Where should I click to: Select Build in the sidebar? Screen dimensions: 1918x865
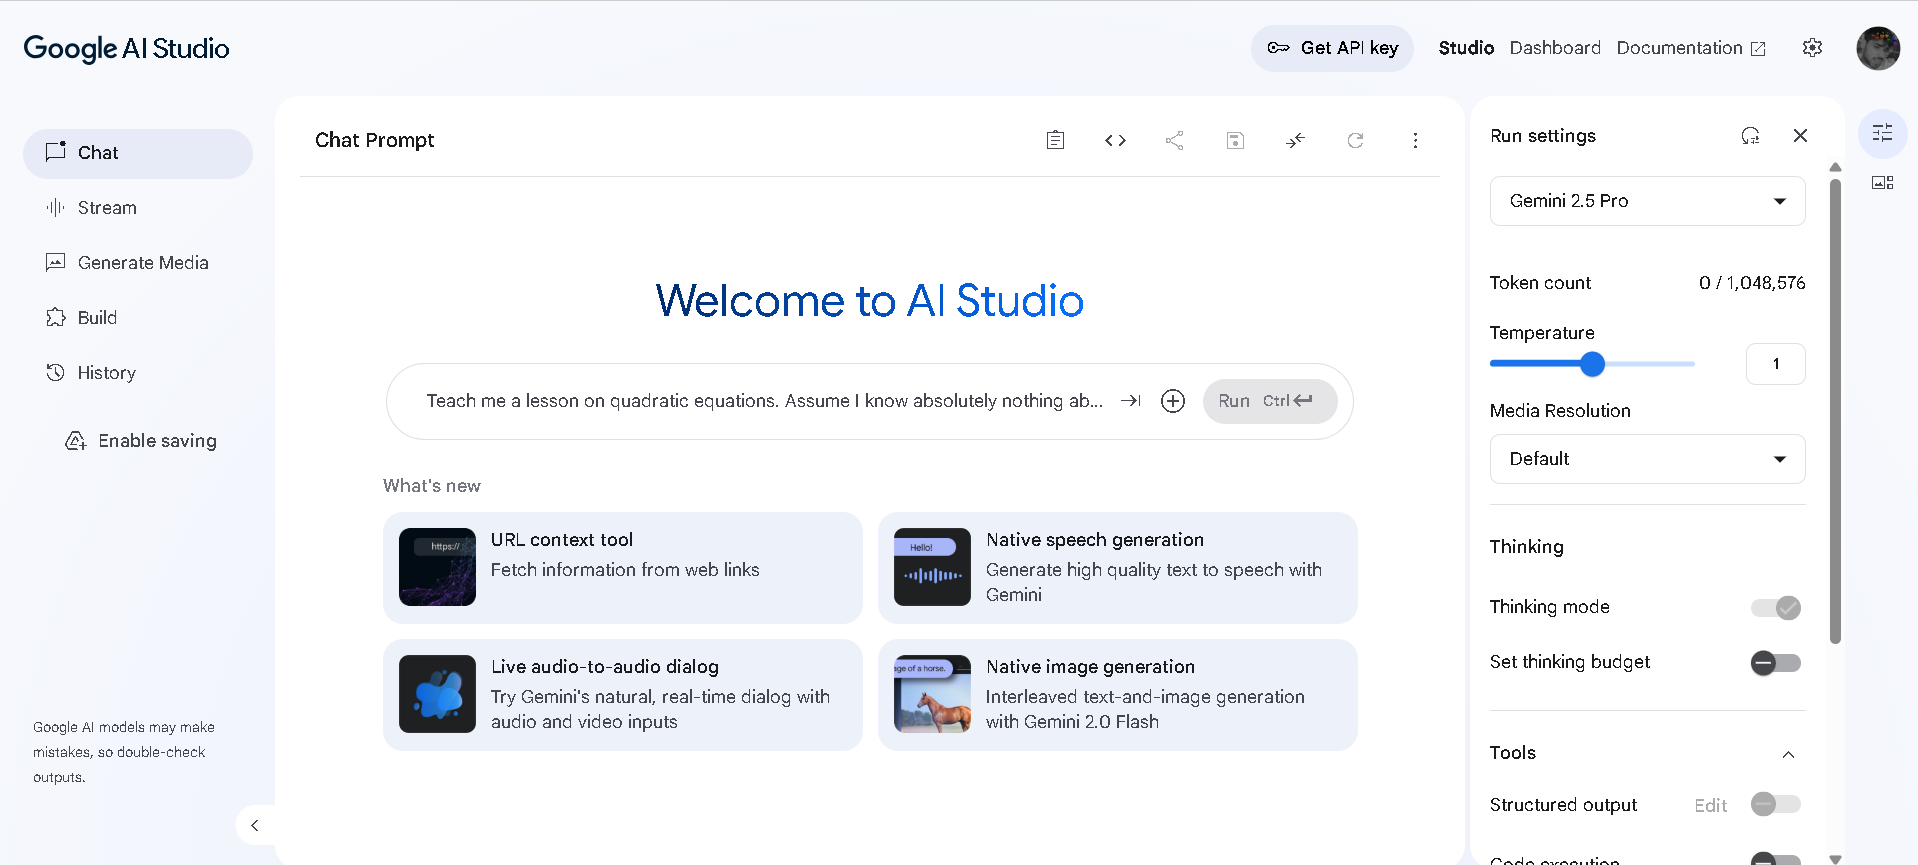coord(138,318)
